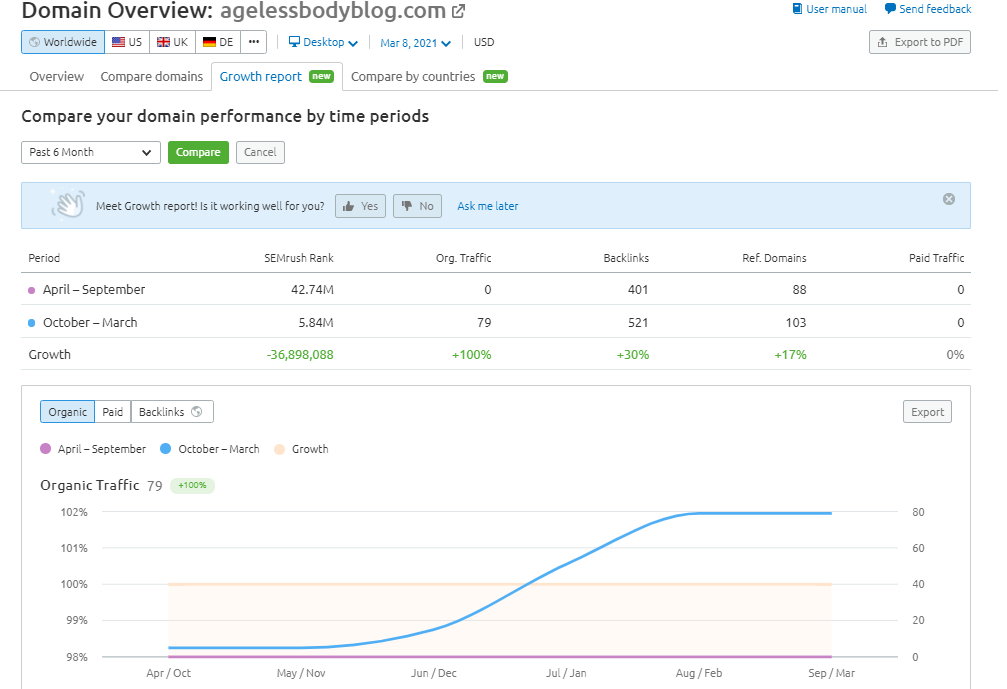This screenshot has width=1007, height=689.
Task: Click the +30% backlinks growth value
Action: point(633,354)
